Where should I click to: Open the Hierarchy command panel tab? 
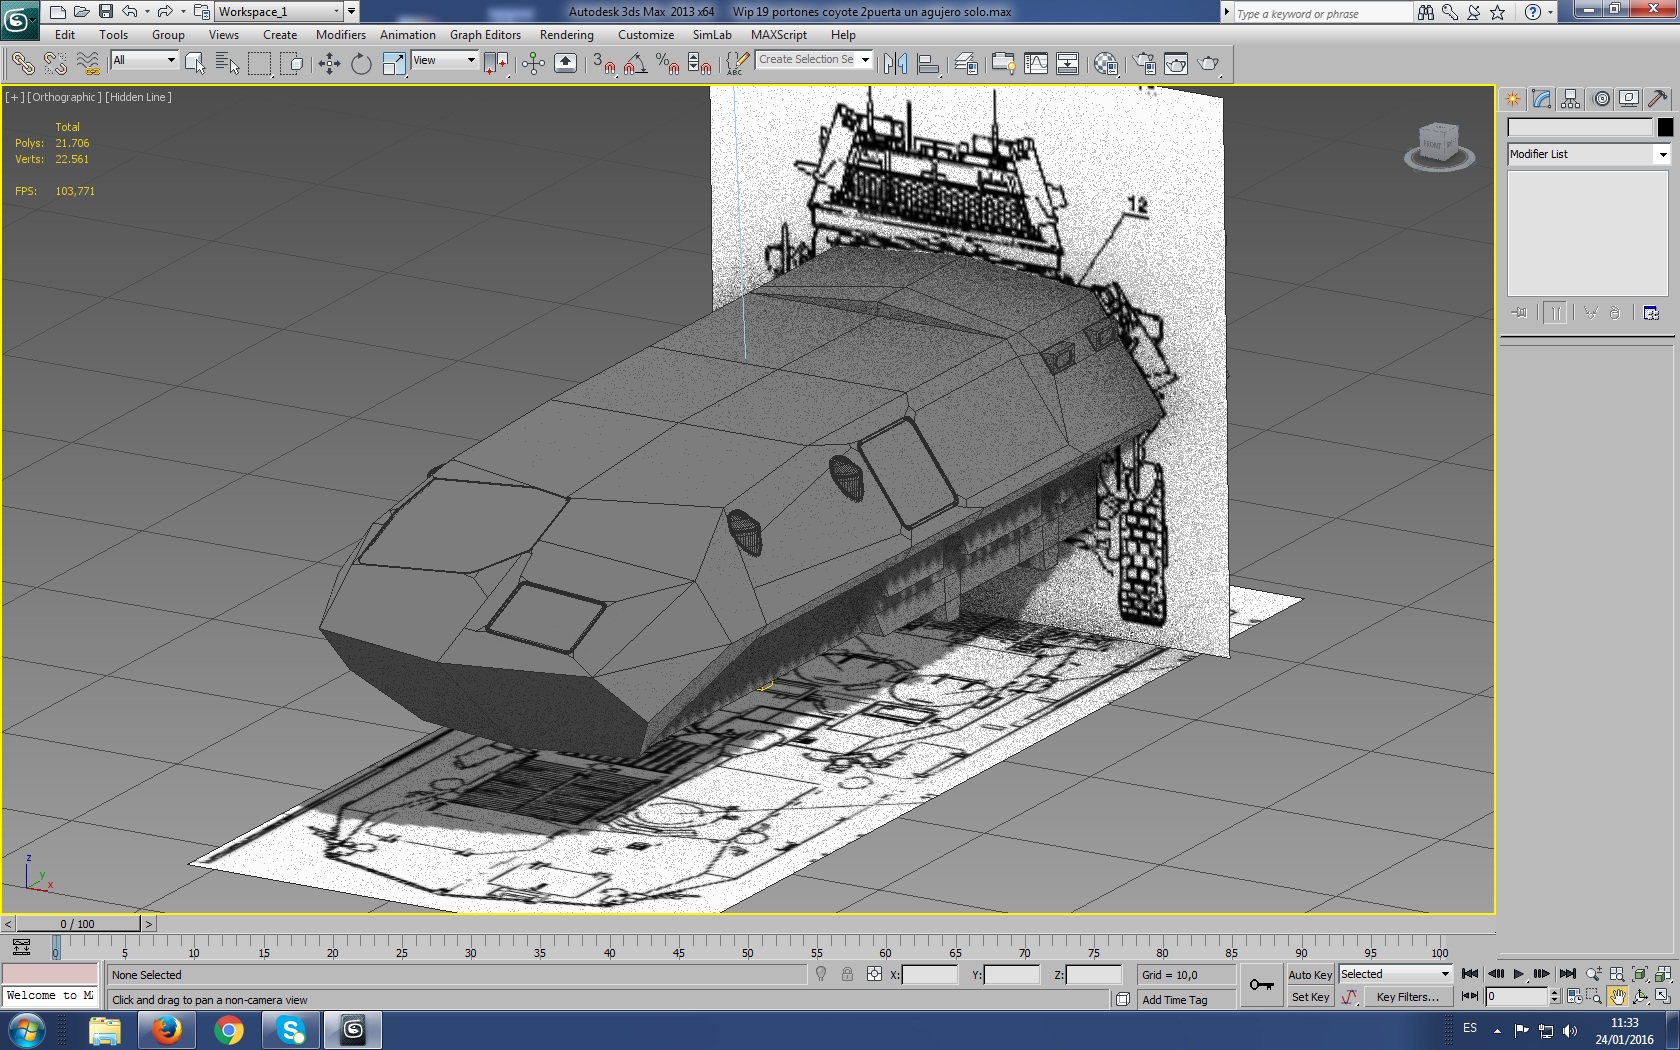[1570, 98]
